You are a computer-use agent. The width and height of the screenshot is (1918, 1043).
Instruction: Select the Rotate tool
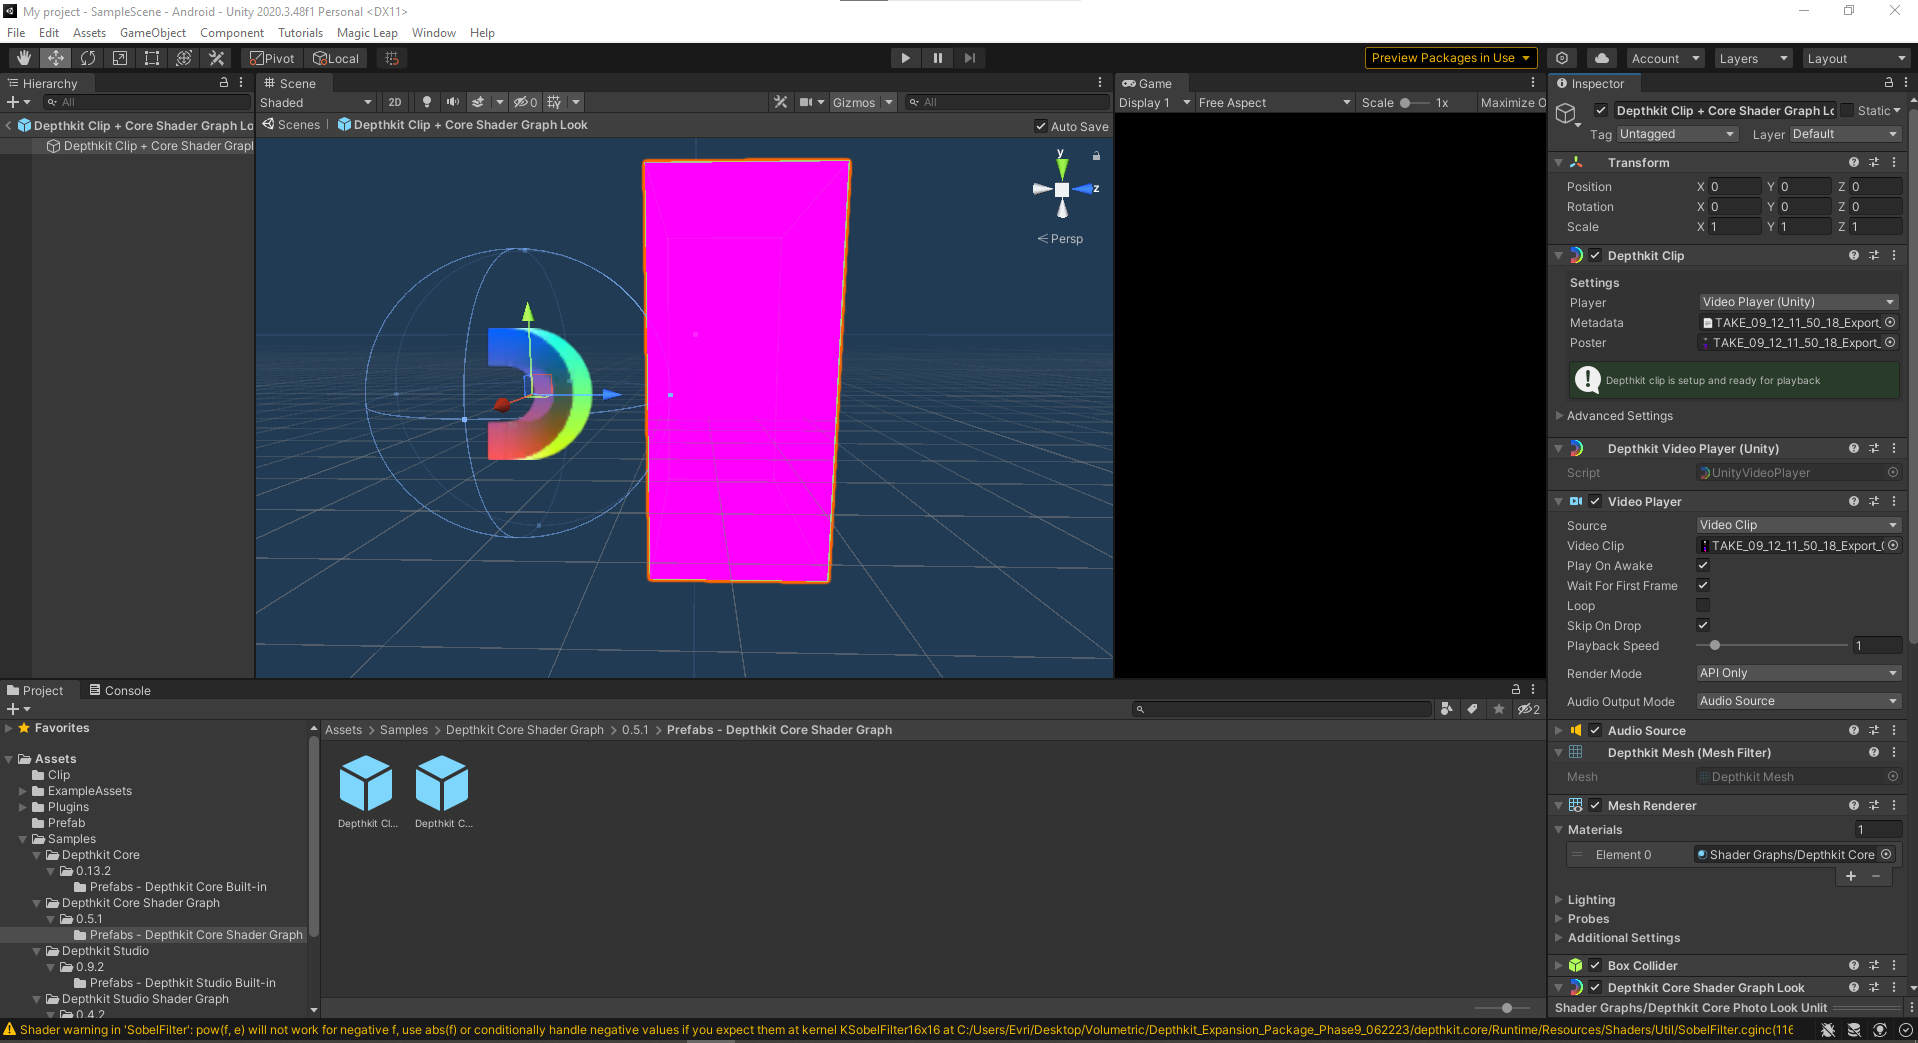click(x=88, y=58)
